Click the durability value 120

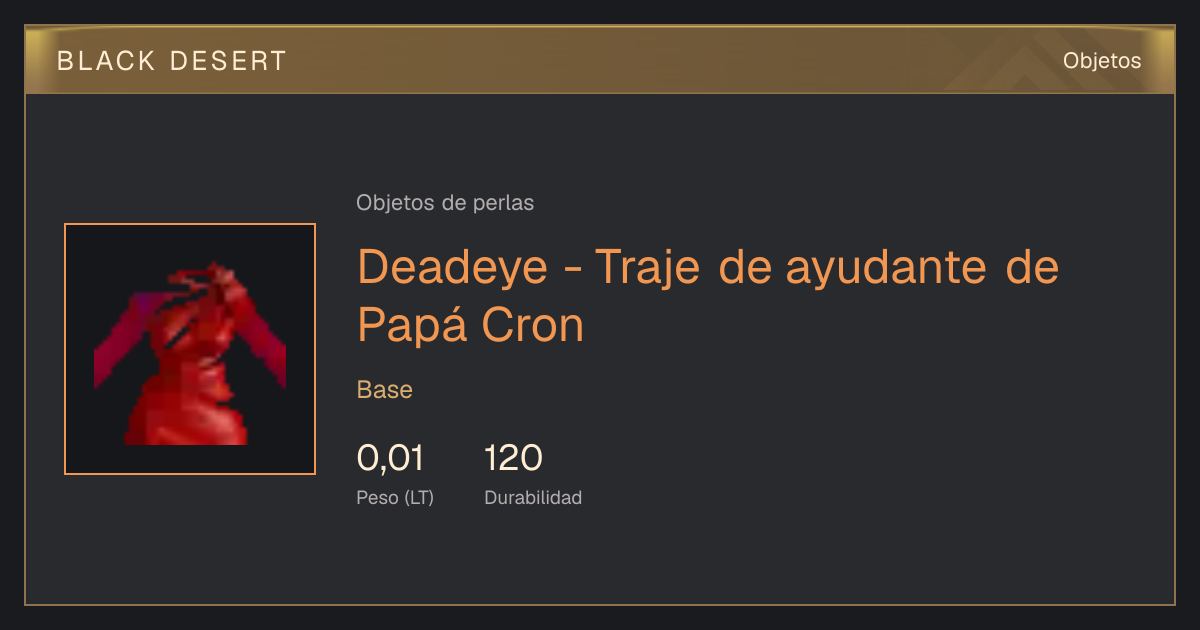514,459
